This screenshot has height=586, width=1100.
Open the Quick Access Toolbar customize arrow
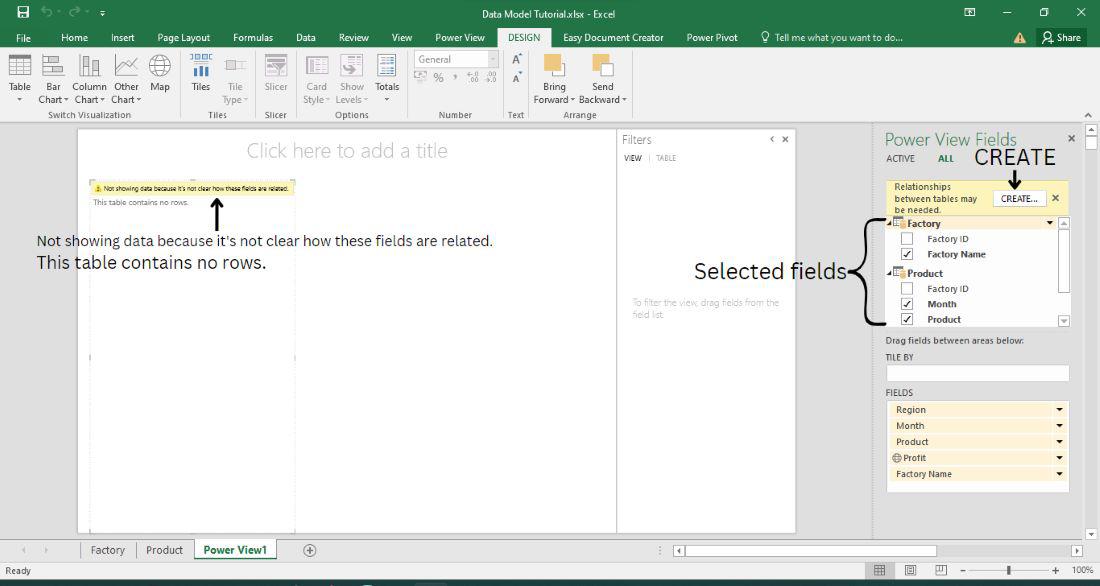(x=102, y=13)
